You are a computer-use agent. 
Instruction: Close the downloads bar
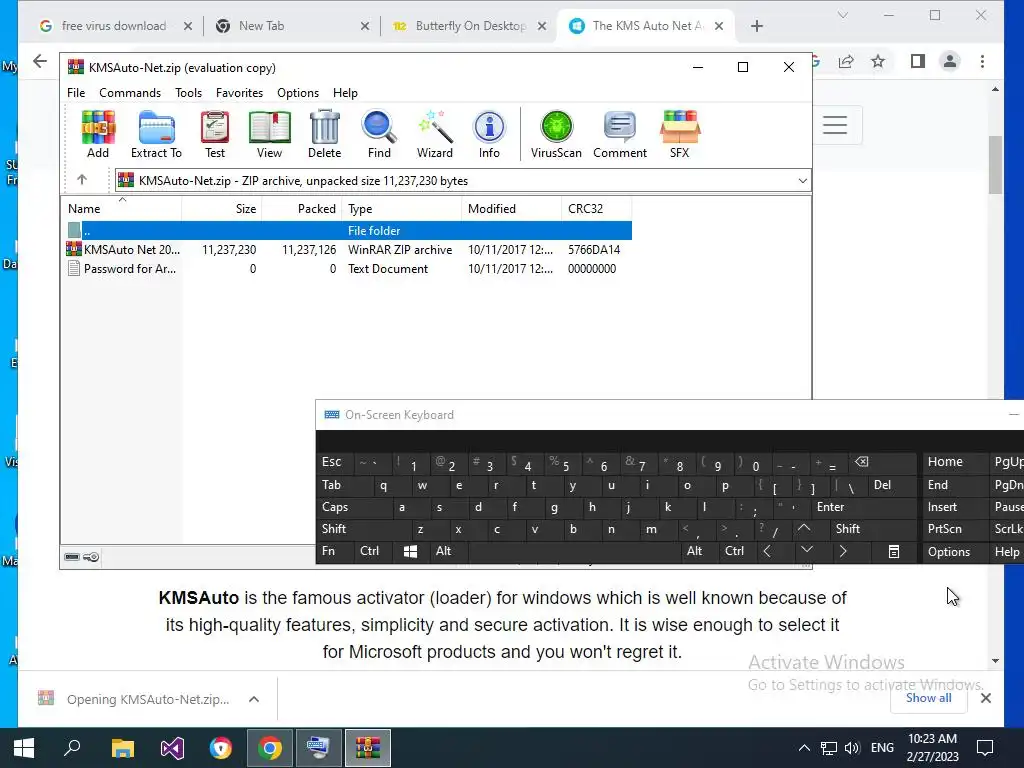click(986, 698)
